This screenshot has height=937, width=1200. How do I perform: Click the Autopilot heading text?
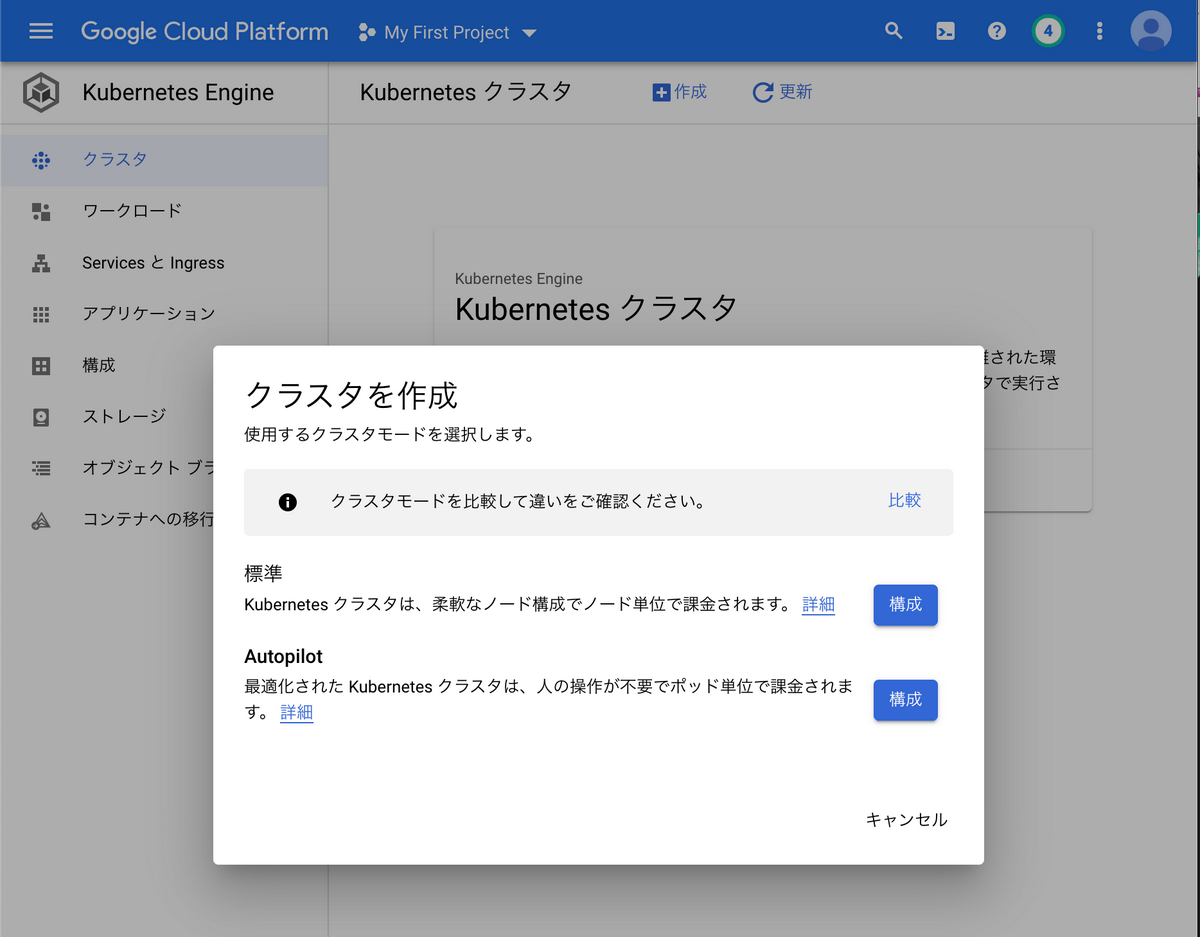click(x=283, y=657)
